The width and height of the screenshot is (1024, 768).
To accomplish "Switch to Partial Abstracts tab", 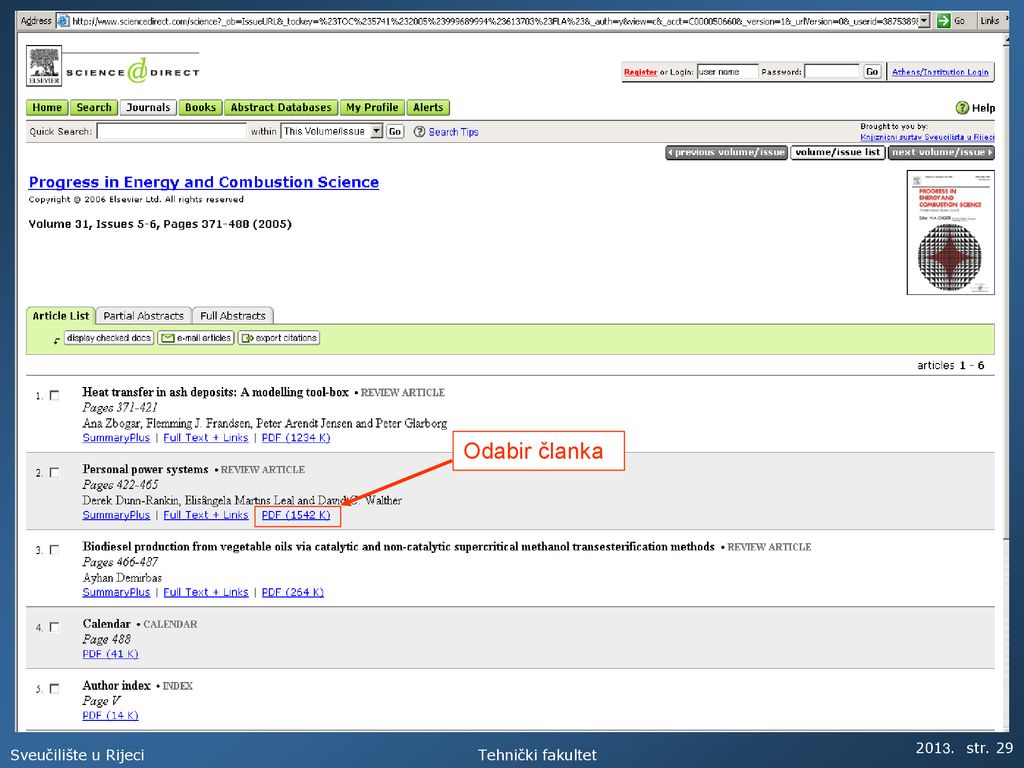I will click(144, 315).
